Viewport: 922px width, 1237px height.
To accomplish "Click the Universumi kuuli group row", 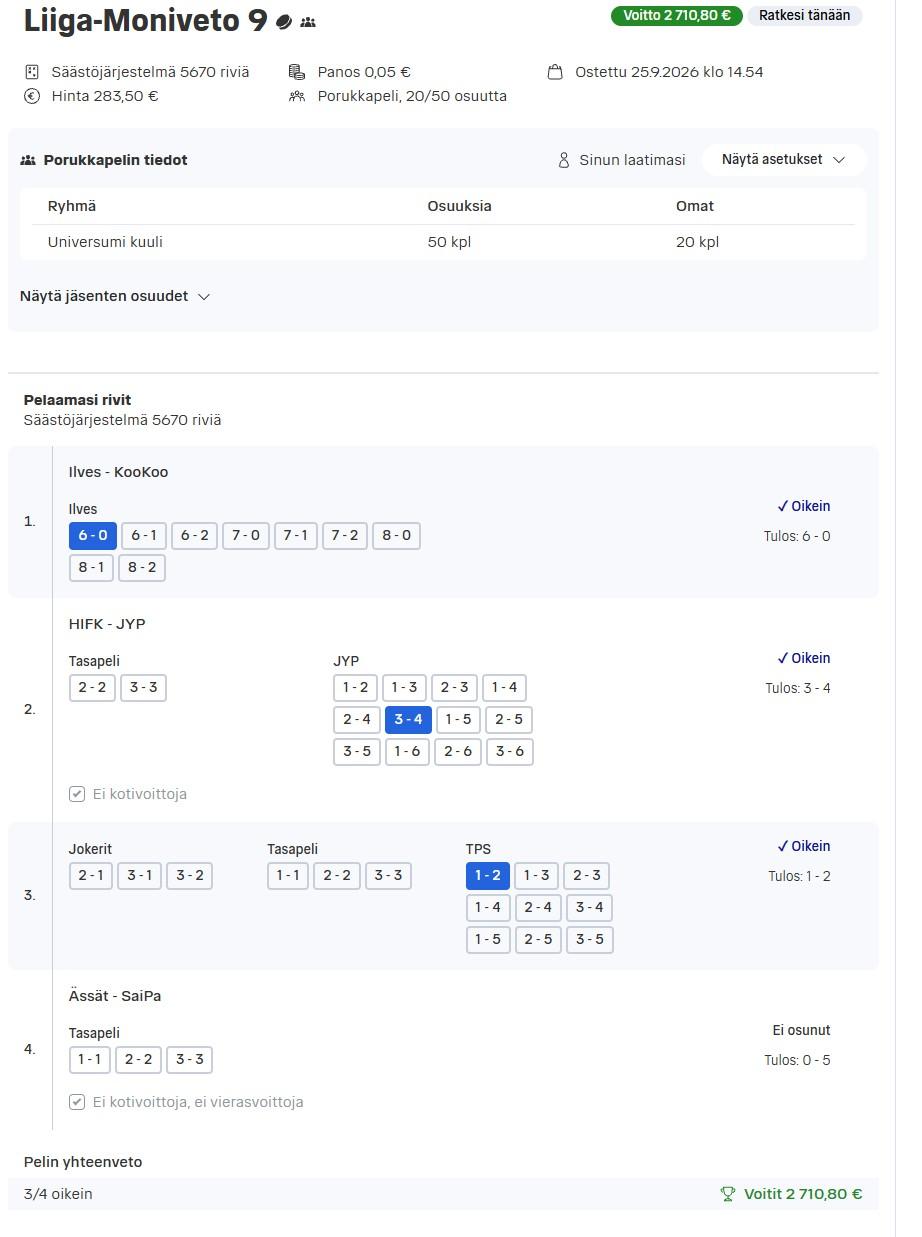I will pos(443,242).
